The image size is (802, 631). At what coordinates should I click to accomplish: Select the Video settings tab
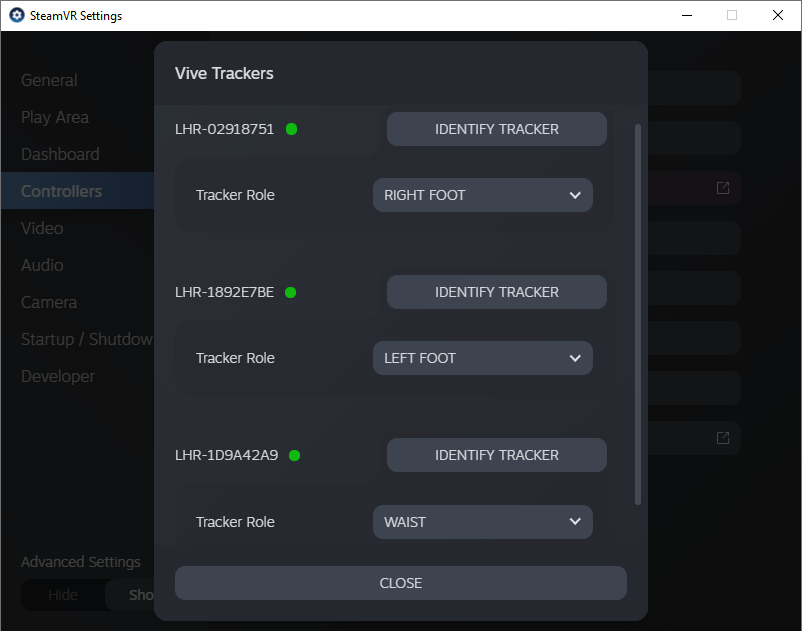[42, 228]
